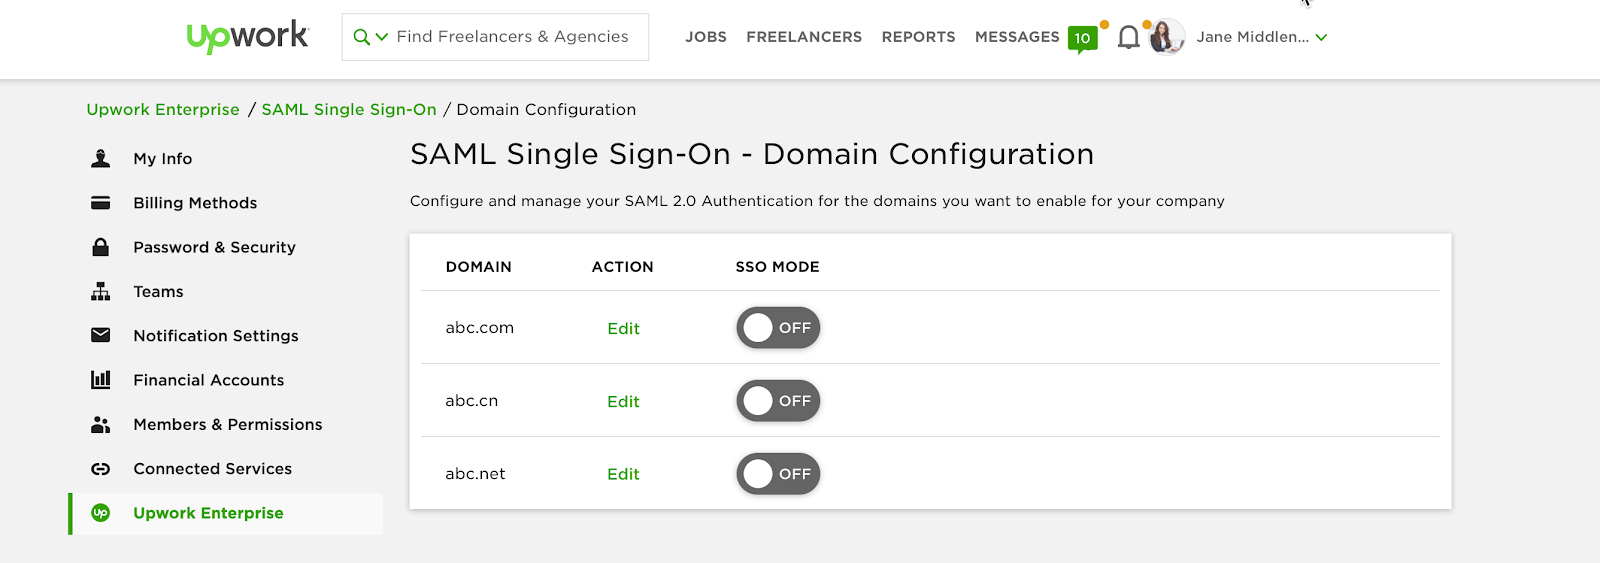Click the Upwork logo
The height and width of the screenshot is (563, 1600).
click(247, 37)
